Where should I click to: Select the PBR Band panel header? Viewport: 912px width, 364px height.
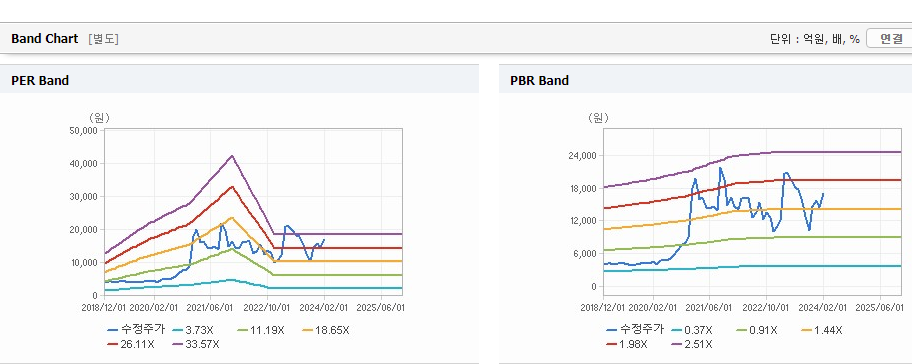[706, 80]
